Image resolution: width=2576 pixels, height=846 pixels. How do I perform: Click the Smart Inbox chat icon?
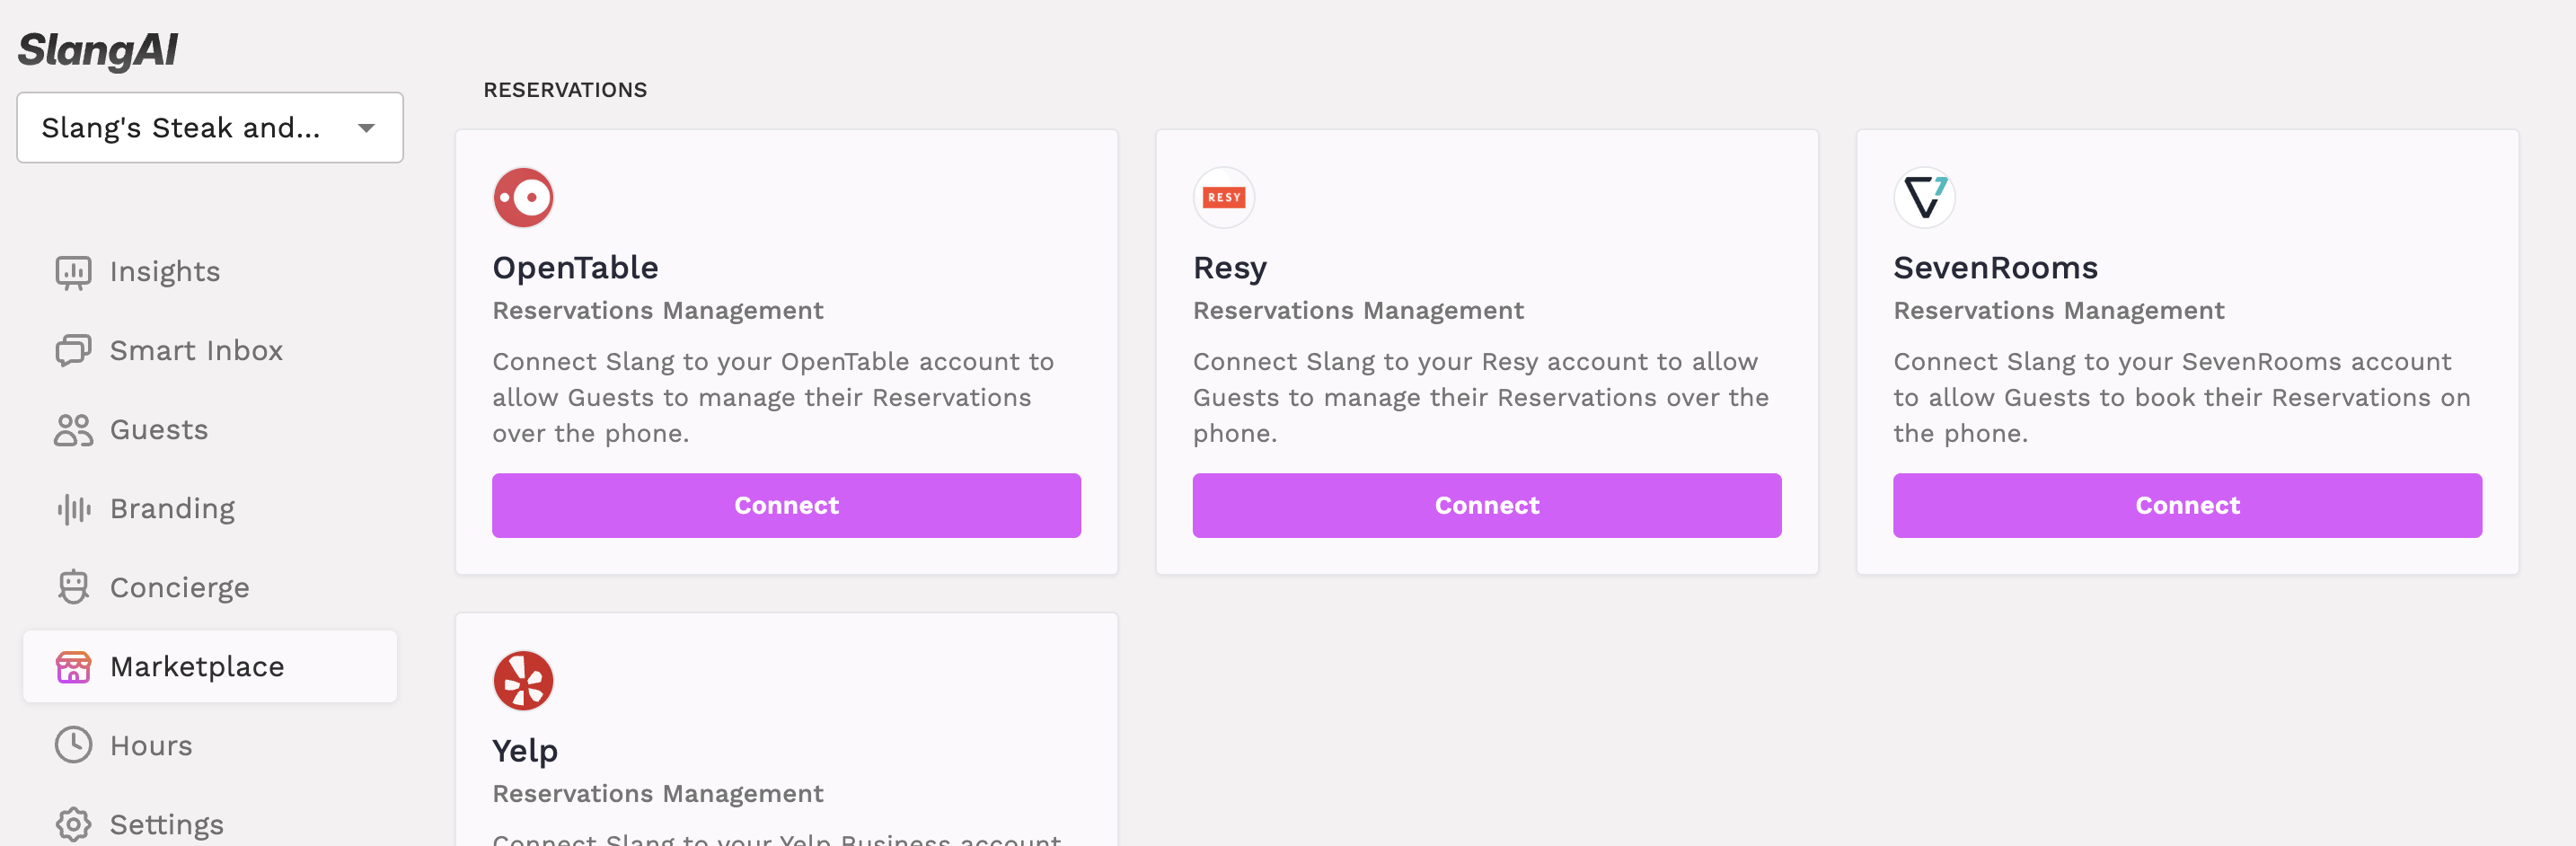point(73,351)
